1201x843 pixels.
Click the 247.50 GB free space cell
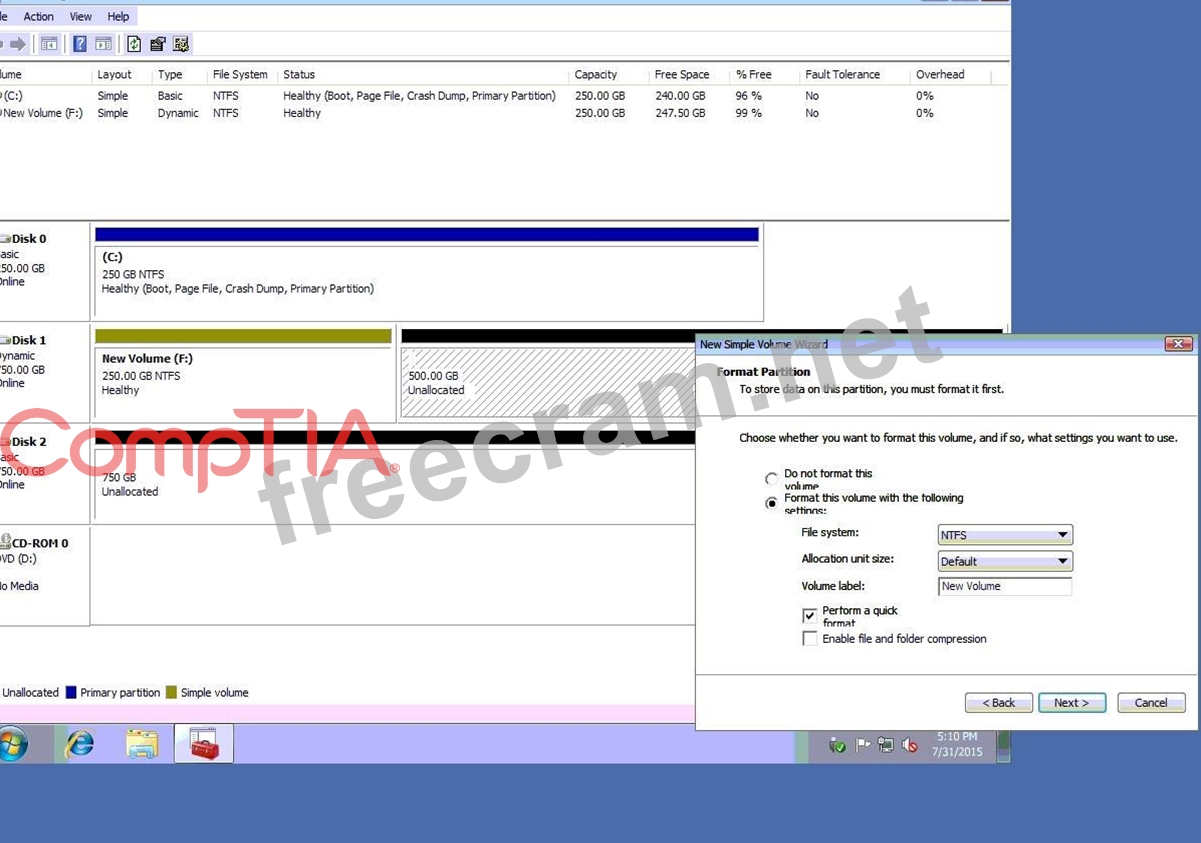coord(680,114)
